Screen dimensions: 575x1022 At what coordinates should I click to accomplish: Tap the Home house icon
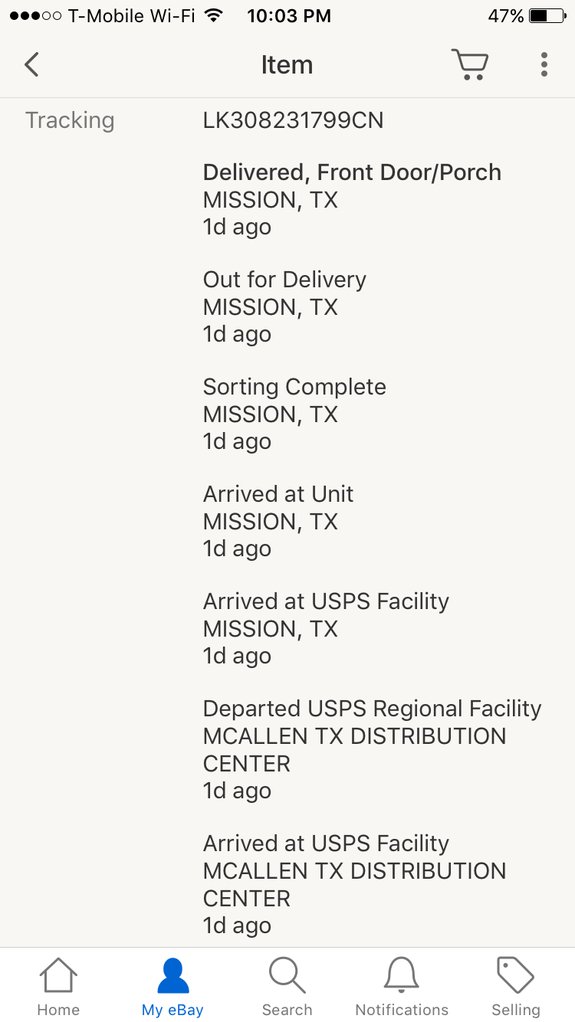click(58, 976)
